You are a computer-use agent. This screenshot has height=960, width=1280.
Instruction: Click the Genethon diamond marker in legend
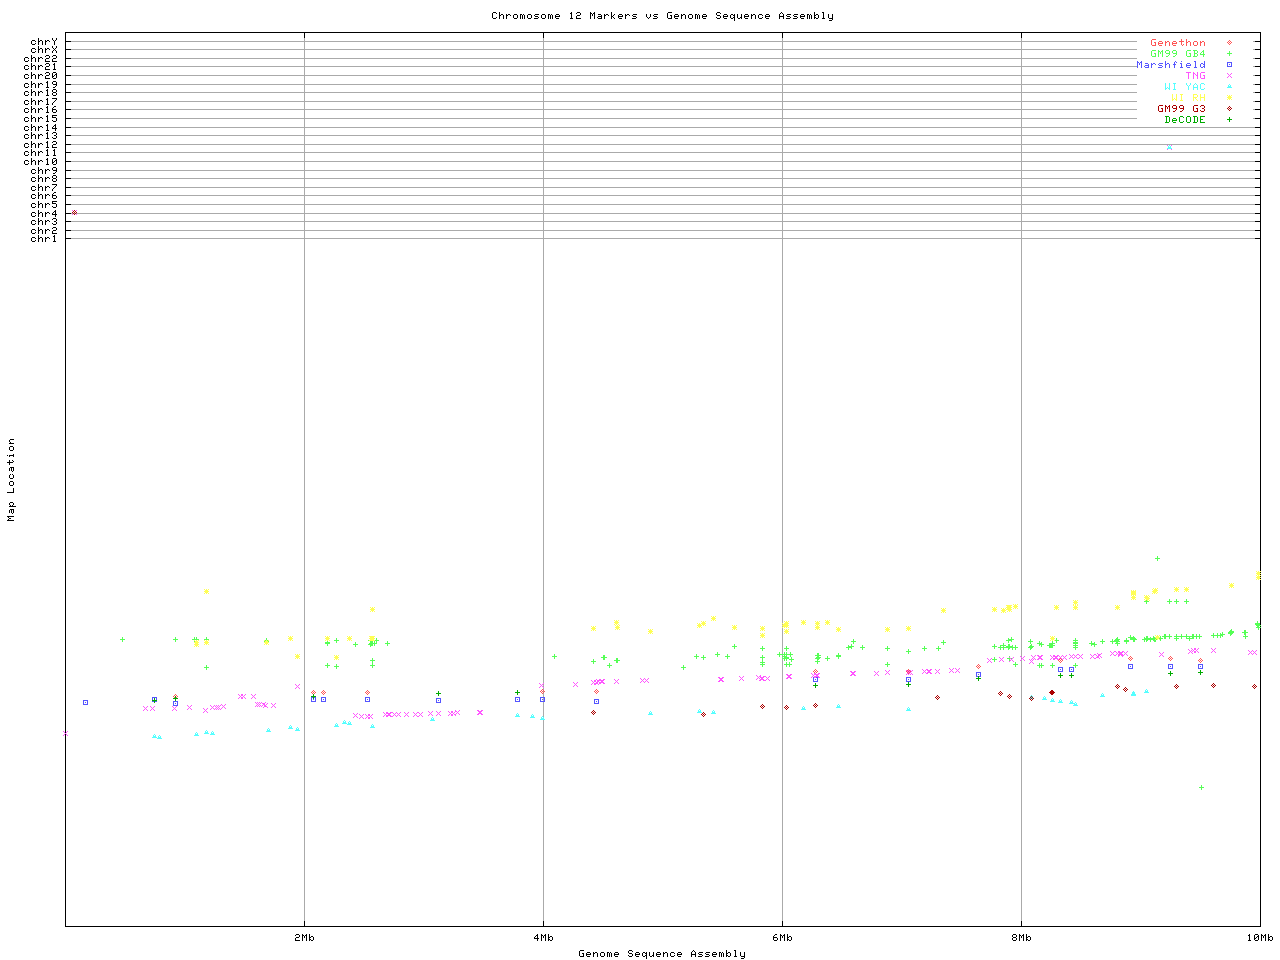tap(1229, 43)
